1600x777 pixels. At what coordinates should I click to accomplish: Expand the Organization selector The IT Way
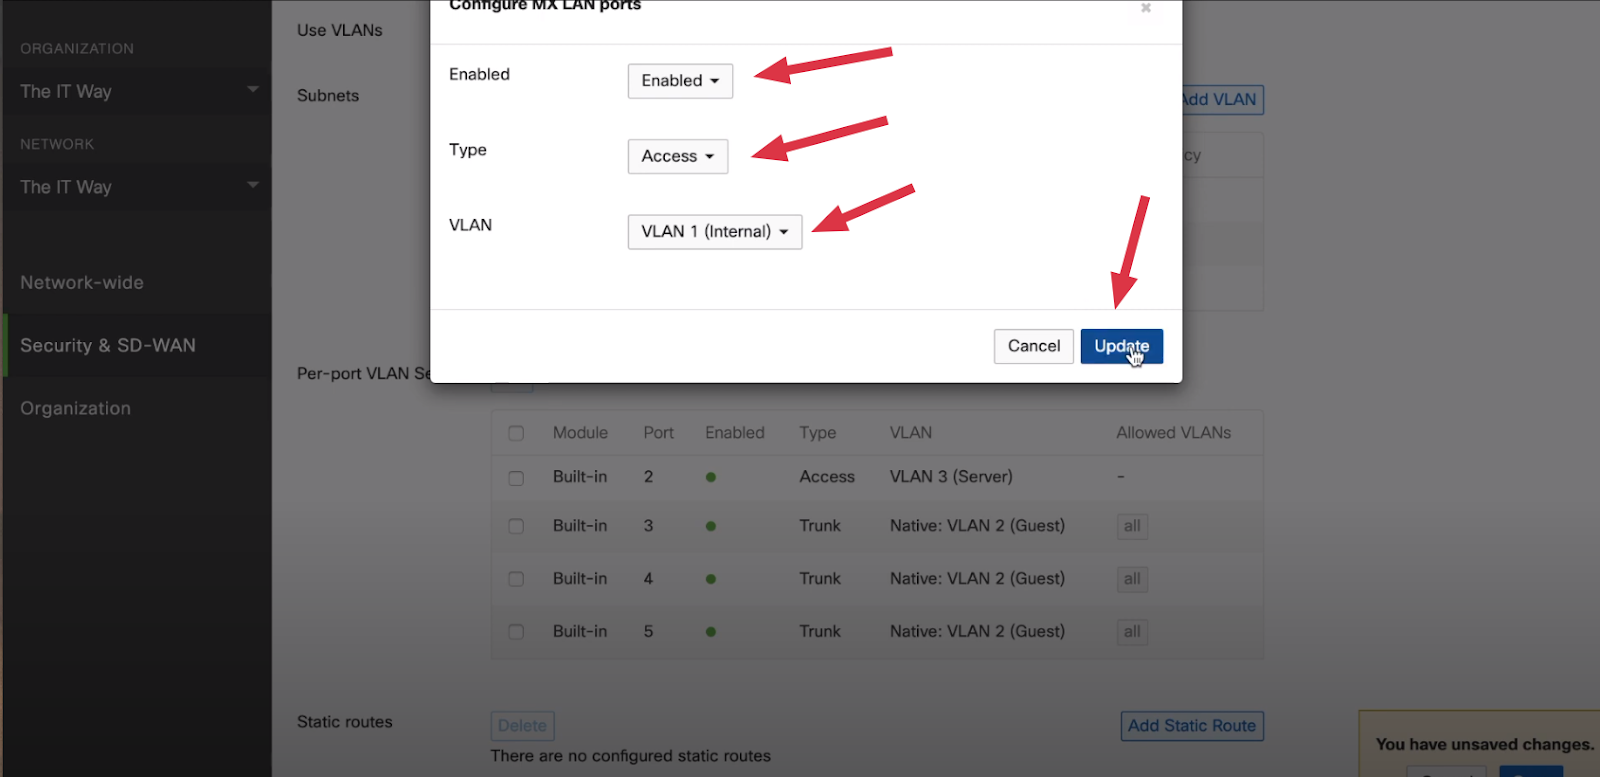pyautogui.click(x=137, y=91)
